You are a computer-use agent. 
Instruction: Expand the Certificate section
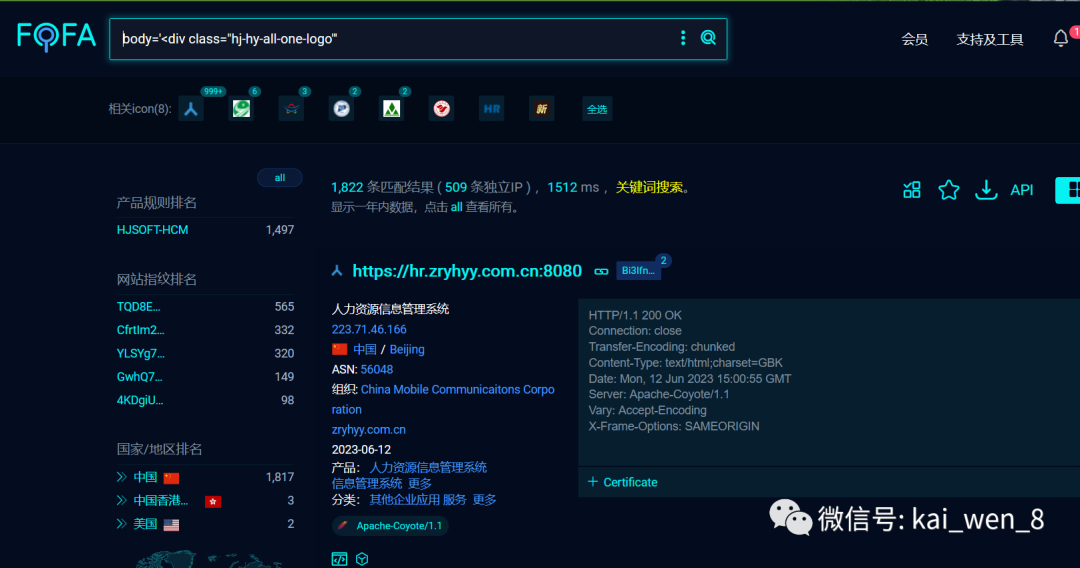pyautogui.click(x=623, y=482)
